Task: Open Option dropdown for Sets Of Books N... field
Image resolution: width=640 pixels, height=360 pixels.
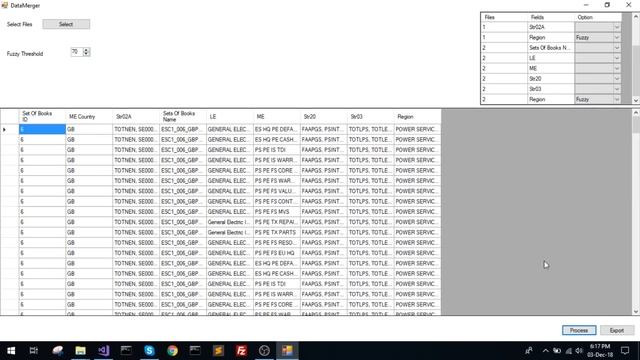Action: [x=617, y=48]
